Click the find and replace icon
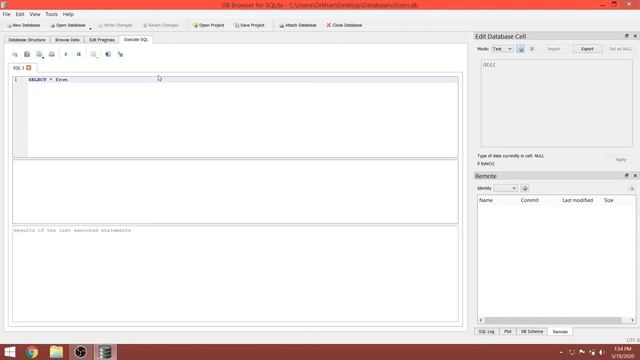 coord(120,54)
